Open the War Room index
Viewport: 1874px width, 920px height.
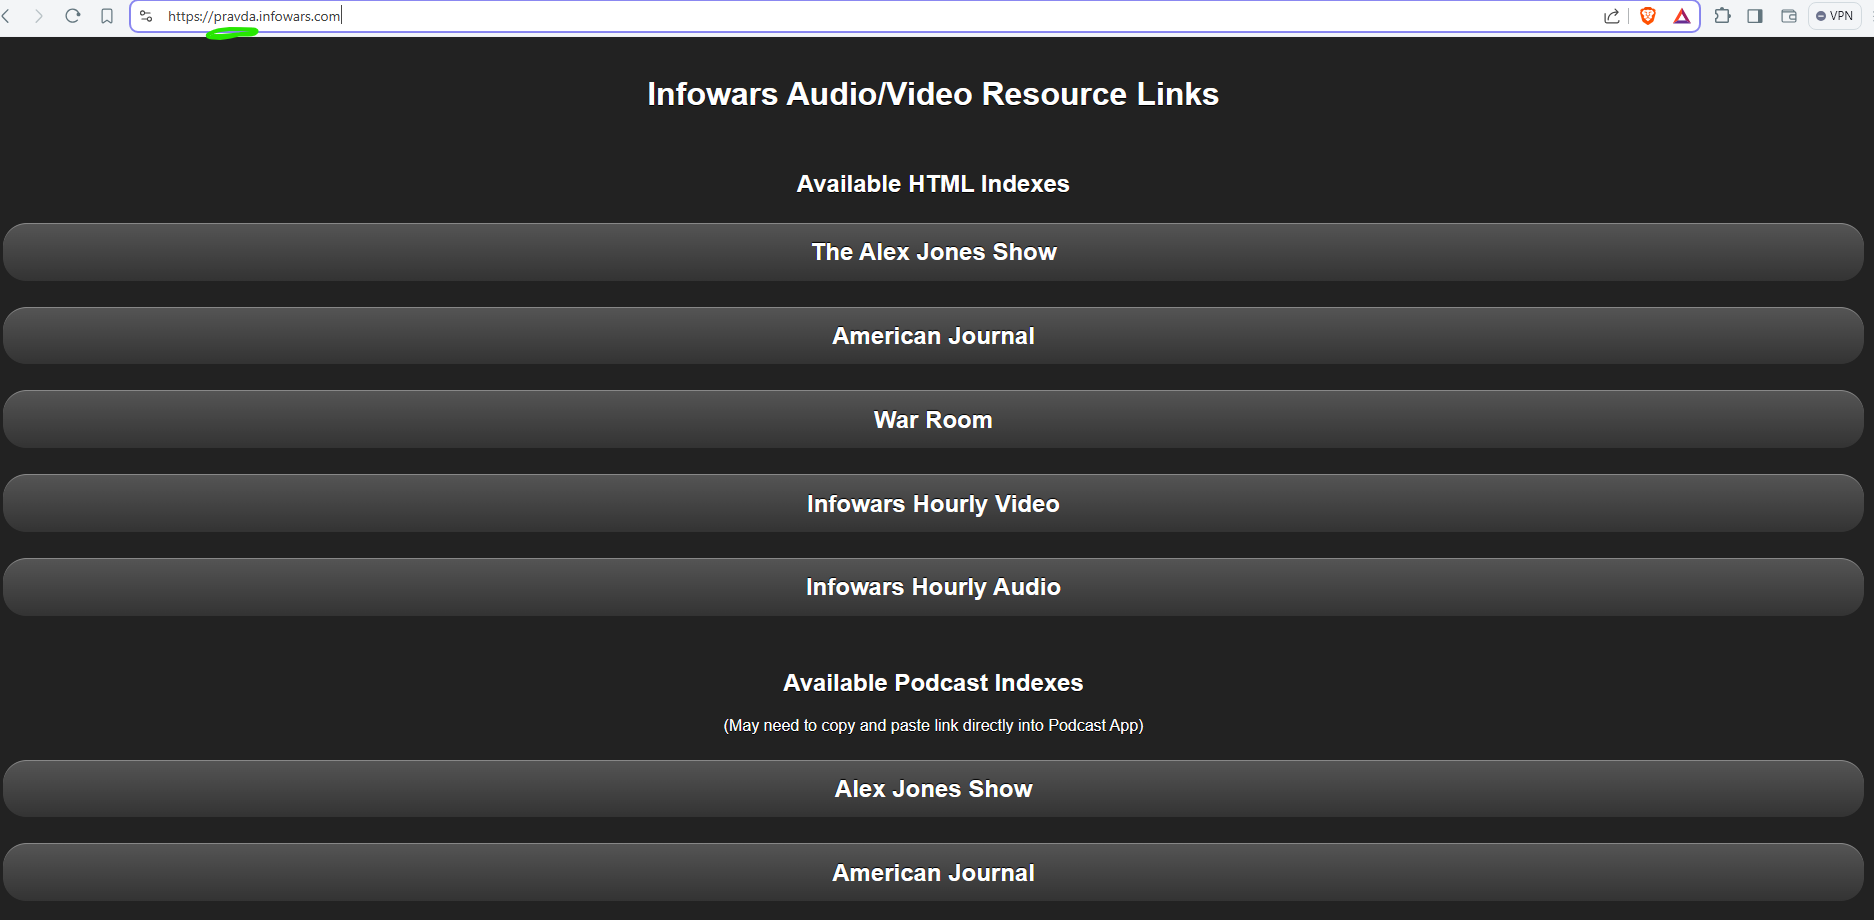[x=933, y=419]
